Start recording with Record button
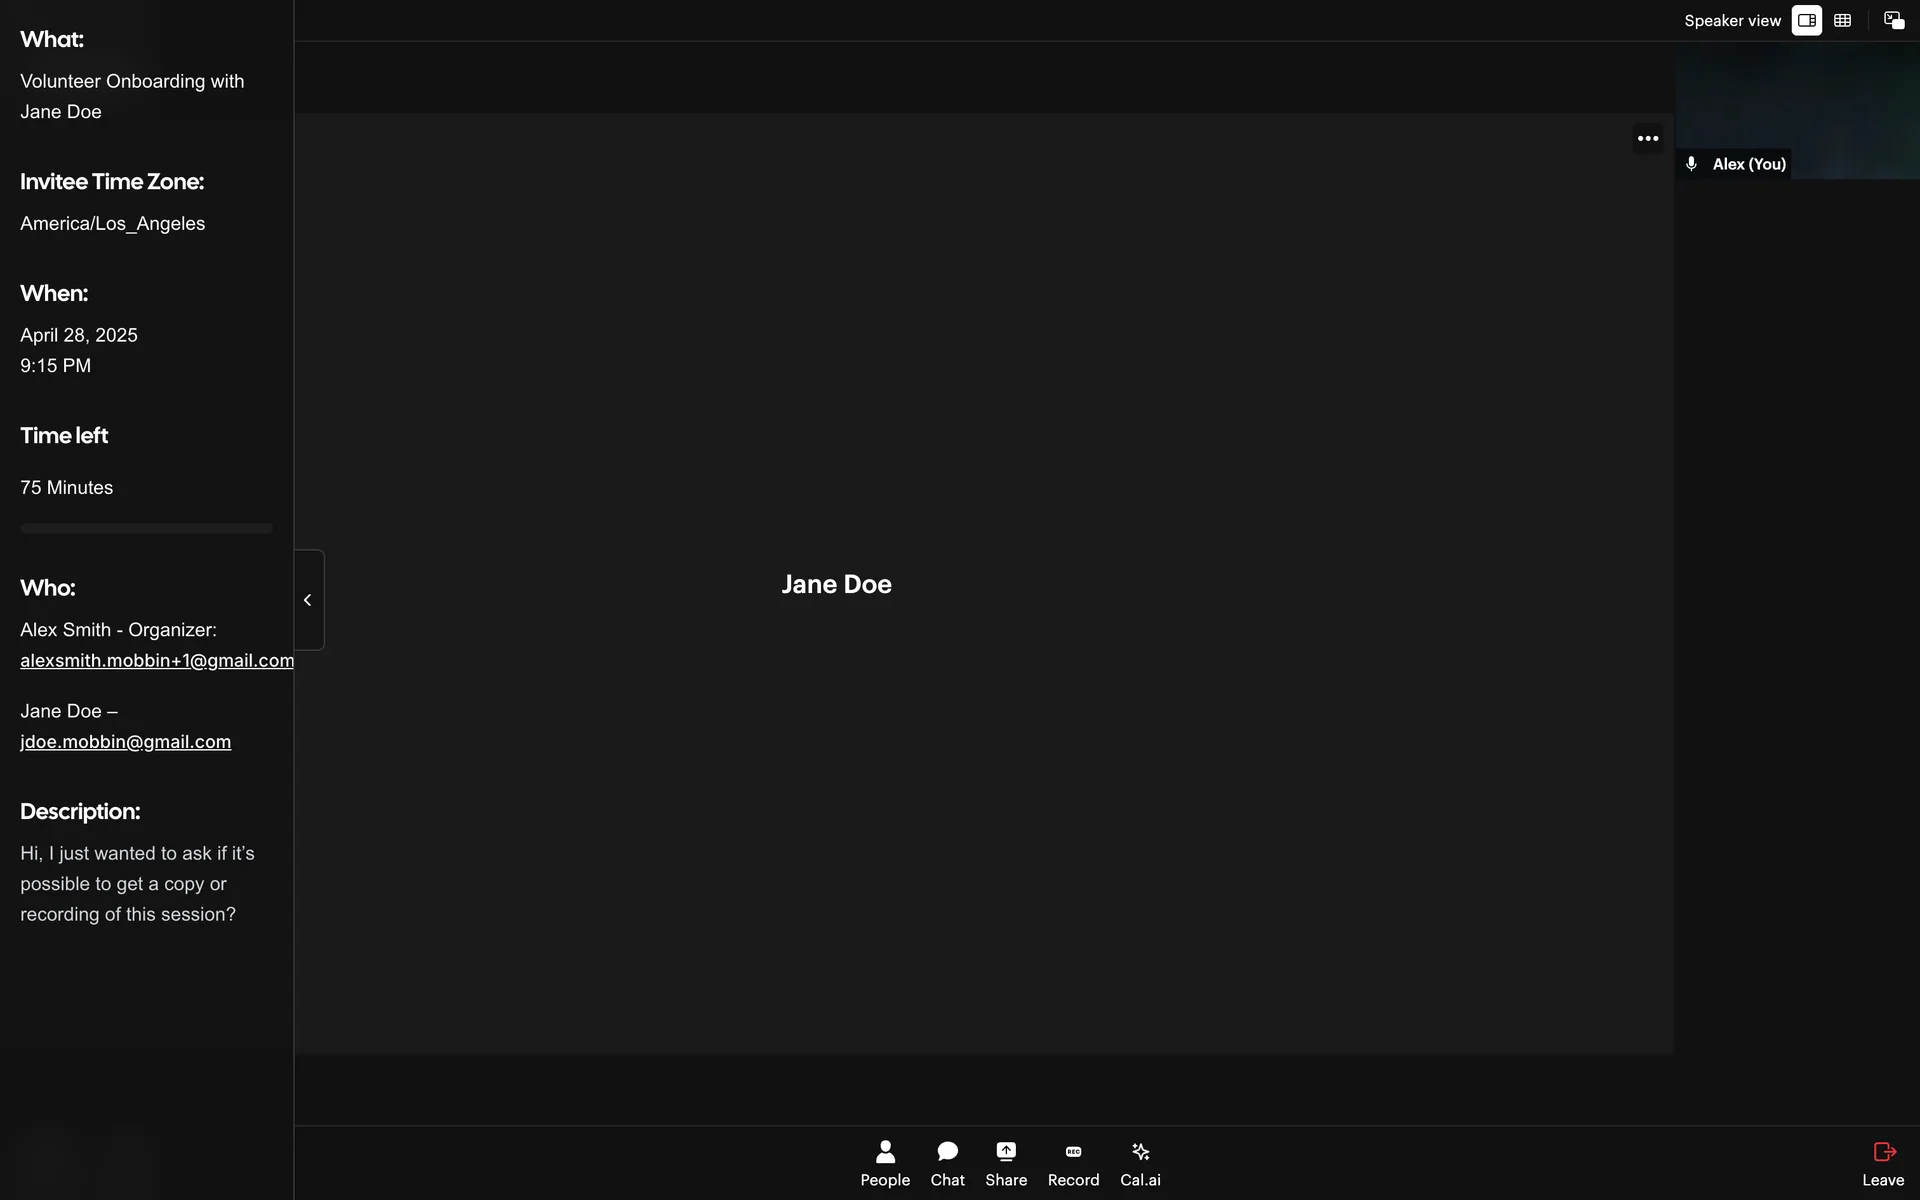The width and height of the screenshot is (1920, 1200). 1073,1164
